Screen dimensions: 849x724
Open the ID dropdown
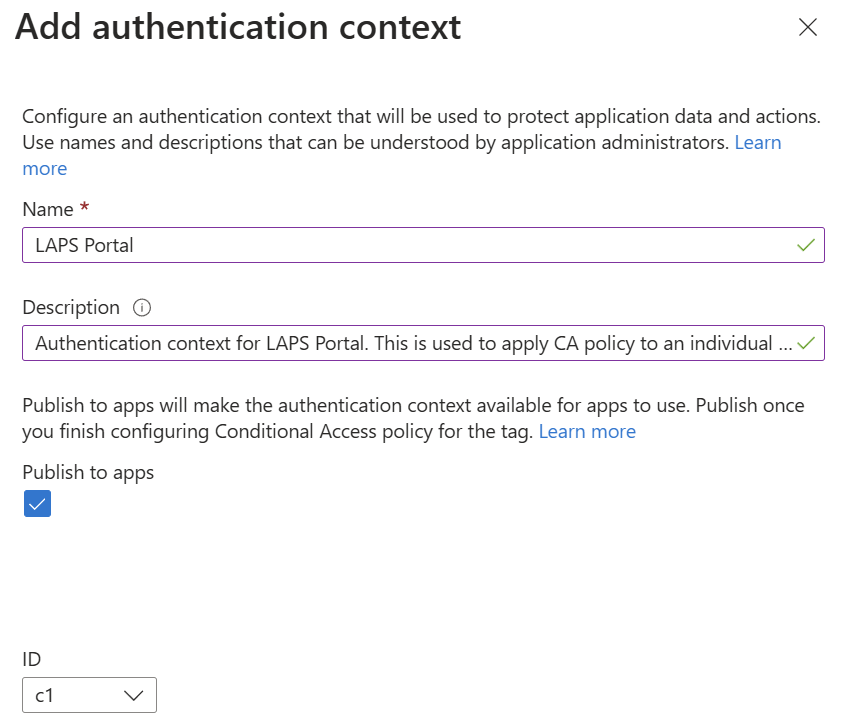tap(89, 695)
